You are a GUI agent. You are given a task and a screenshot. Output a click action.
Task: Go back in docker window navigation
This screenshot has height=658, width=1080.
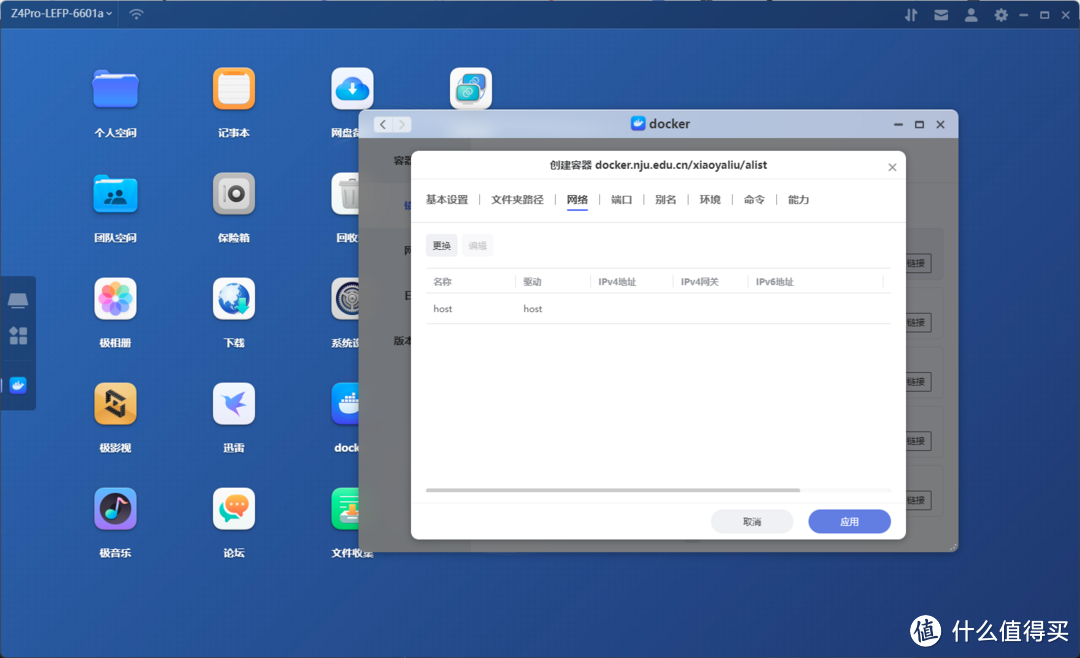pyautogui.click(x=383, y=125)
